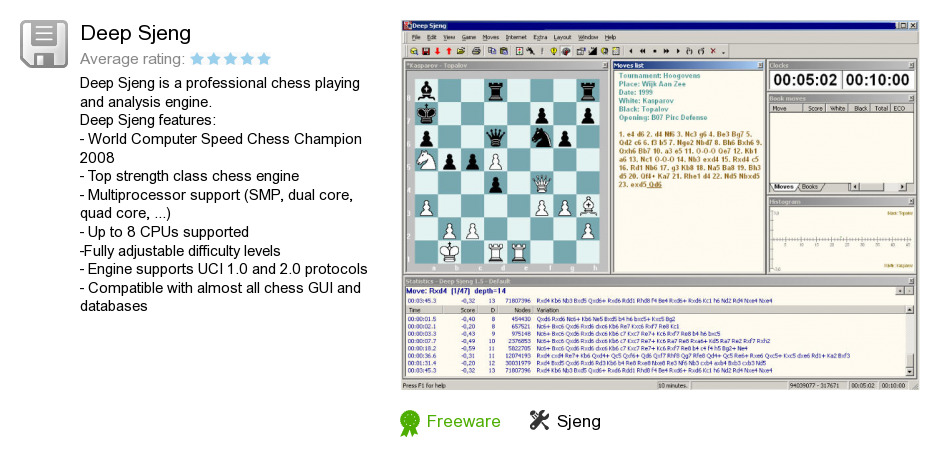
Task: Close the Histogram panel
Action: [x=912, y=202]
